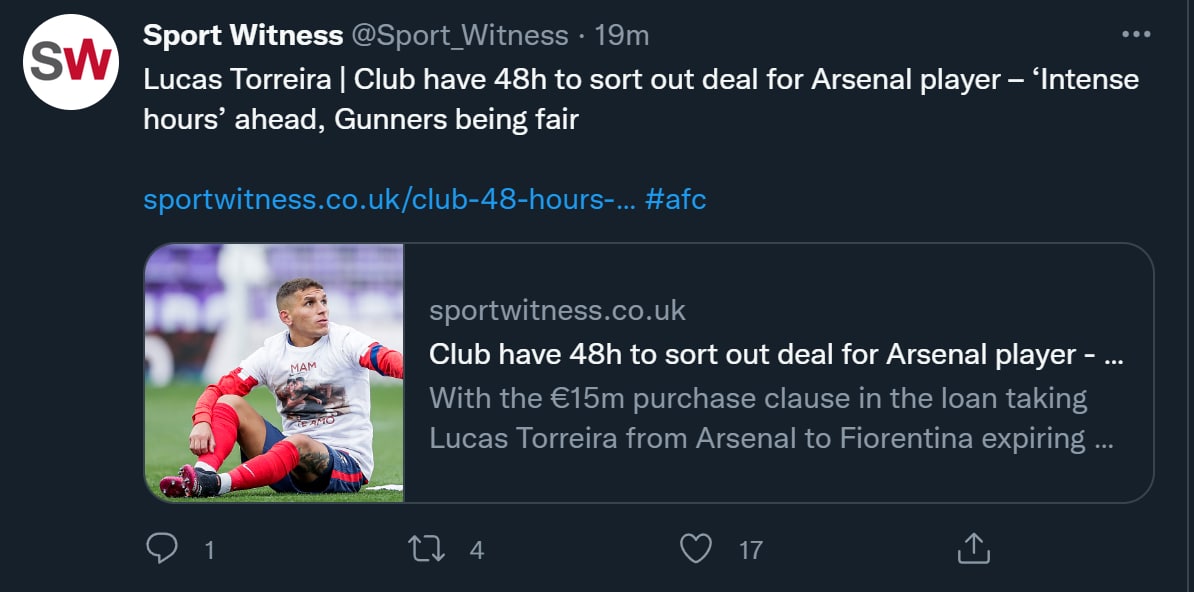Click the retweet count number 4
Screen dimensions: 1194x592
477,550
